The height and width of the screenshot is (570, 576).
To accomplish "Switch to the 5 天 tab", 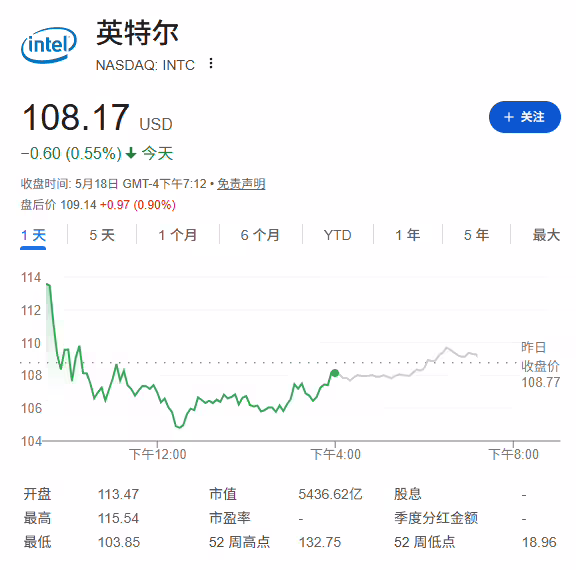I will click(102, 235).
